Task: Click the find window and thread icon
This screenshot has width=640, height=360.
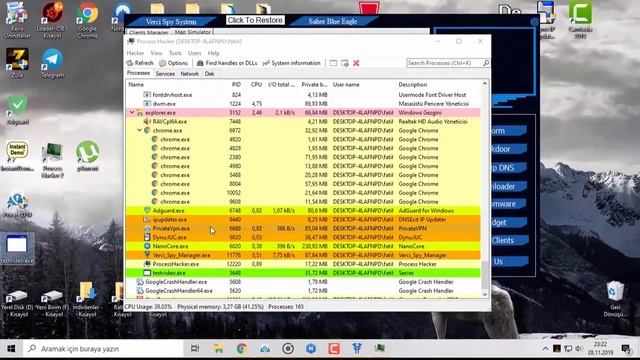Action: pos(344,63)
